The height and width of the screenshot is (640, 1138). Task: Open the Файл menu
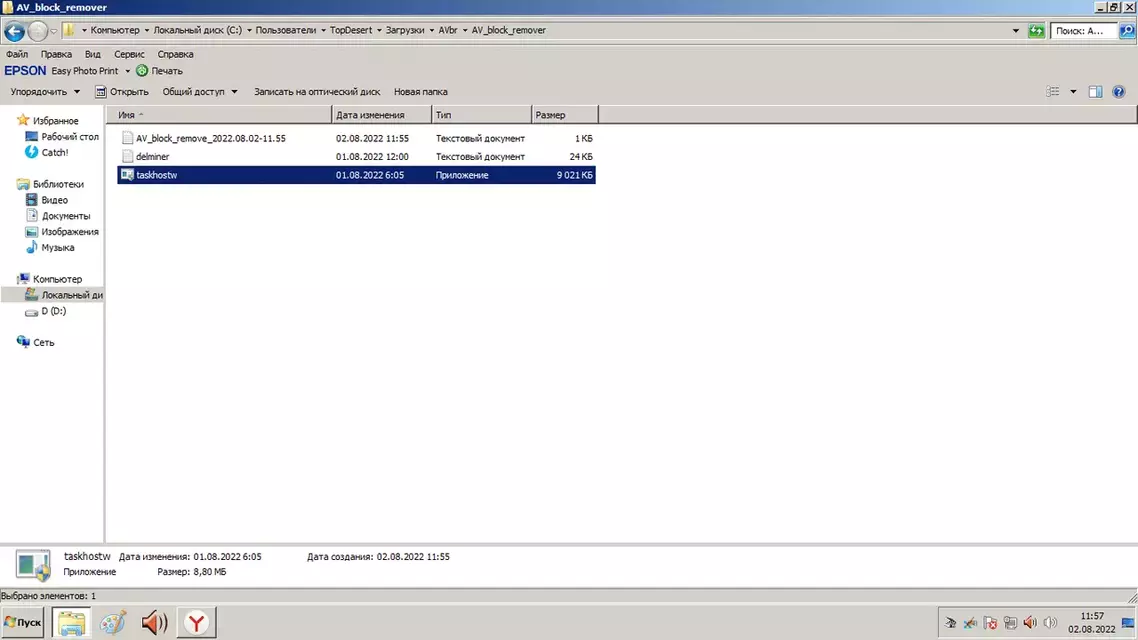coord(17,54)
